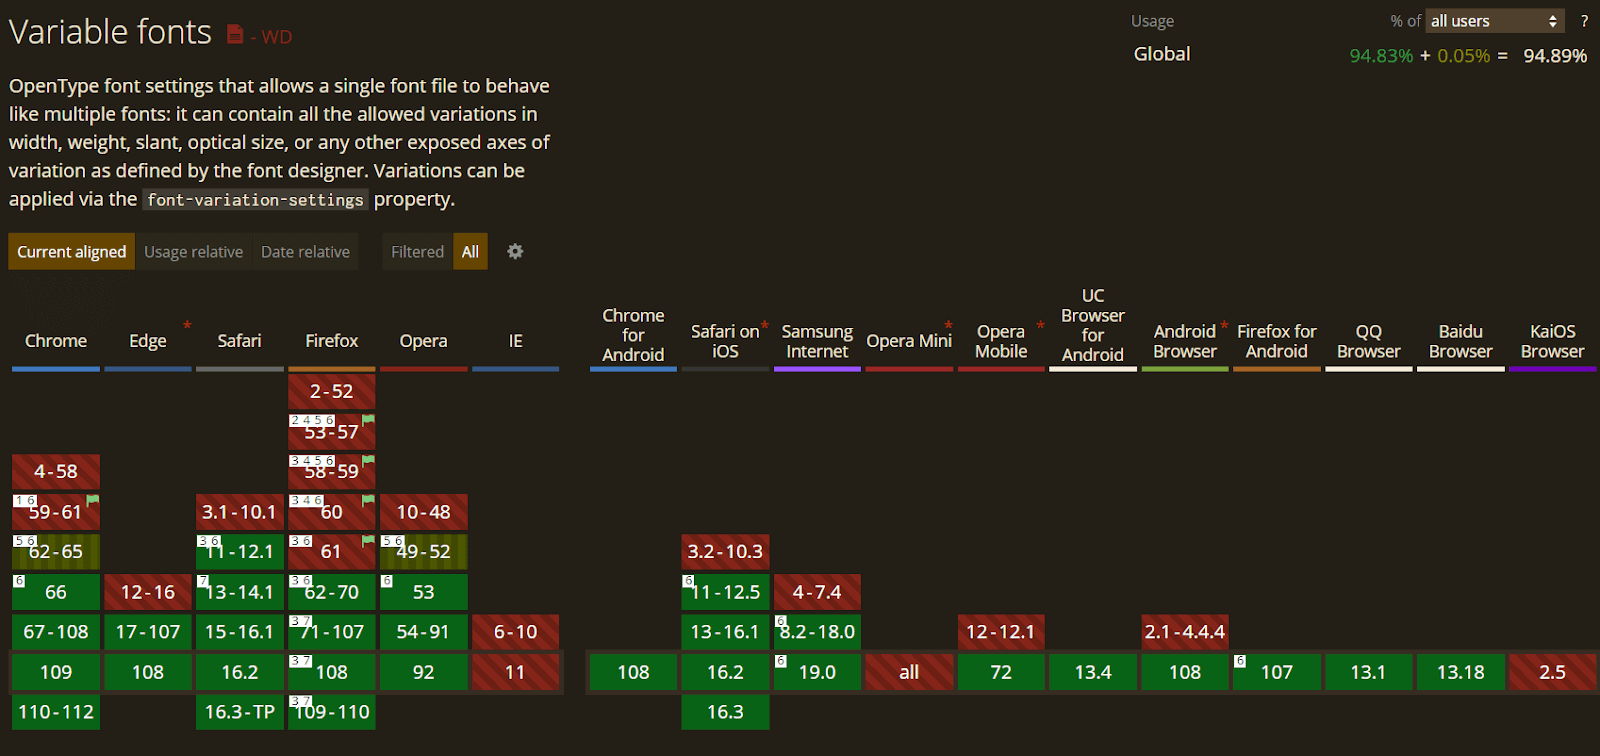Select the KaiOS Browser 2.5 cell

click(1553, 672)
